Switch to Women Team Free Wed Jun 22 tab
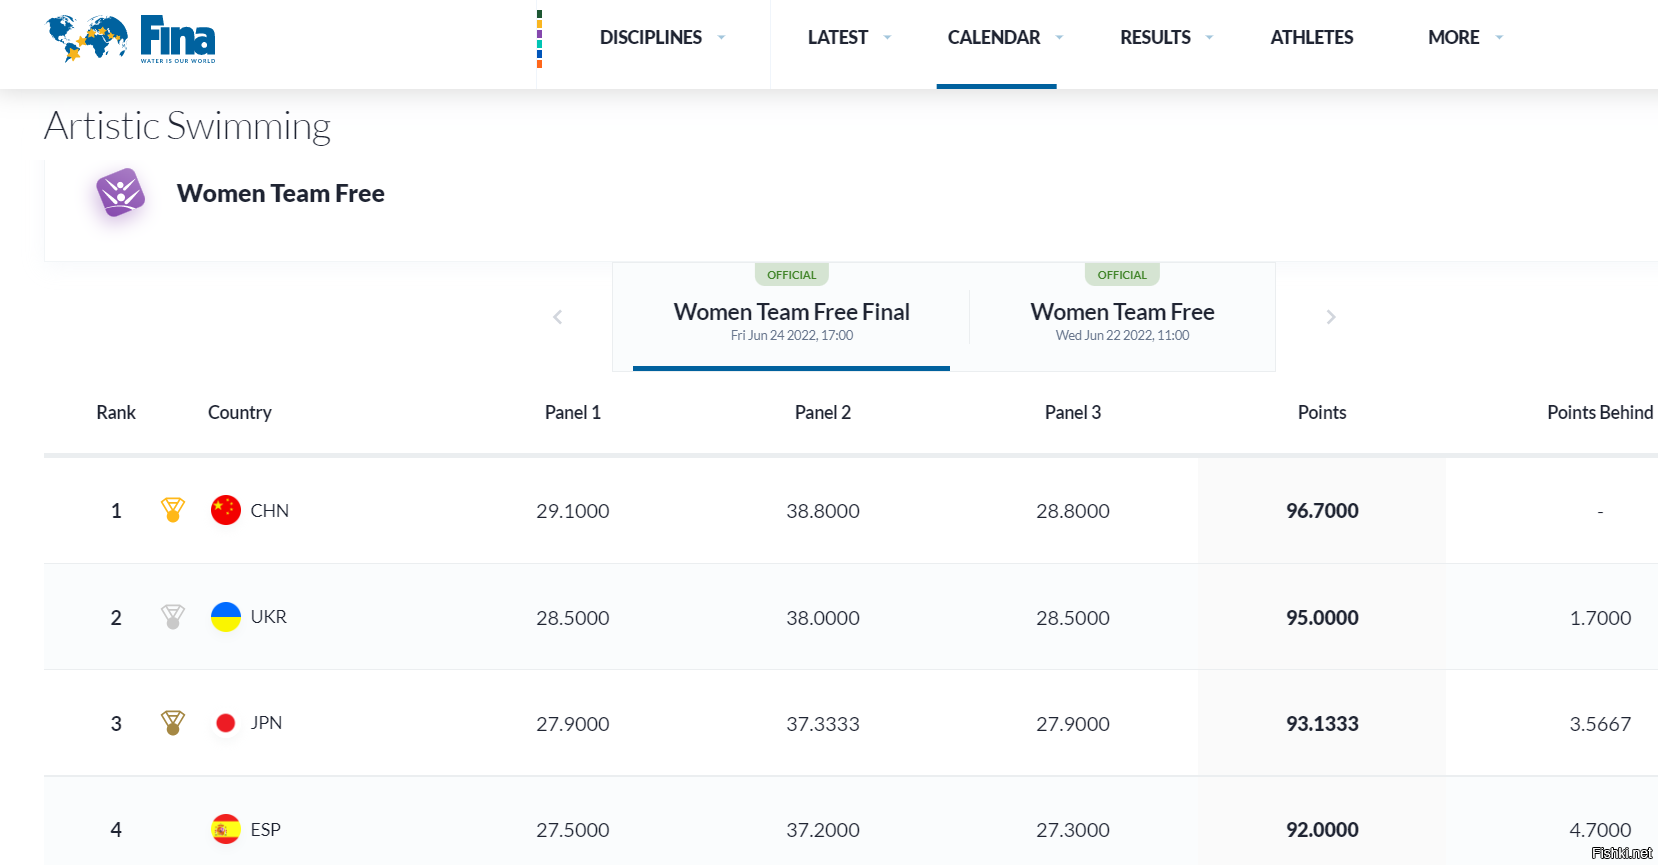This screenshot has height=865, width=1658. 1122,320
